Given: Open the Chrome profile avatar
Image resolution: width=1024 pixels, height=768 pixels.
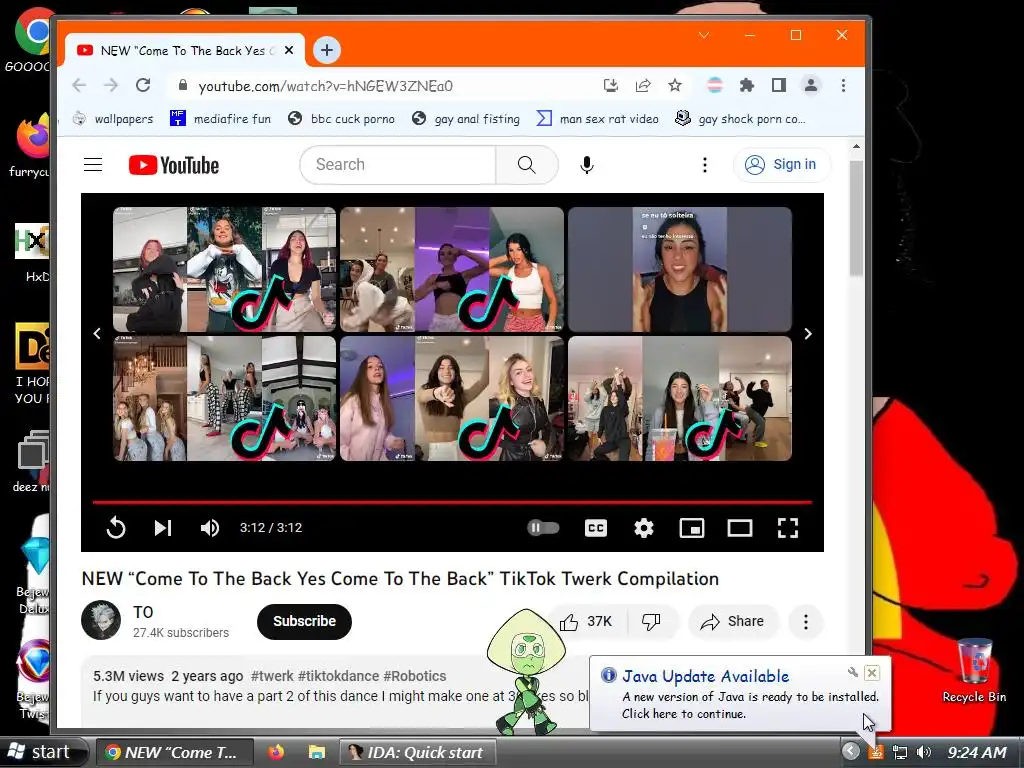Looking at the screenshot, I should pos(811,86).
